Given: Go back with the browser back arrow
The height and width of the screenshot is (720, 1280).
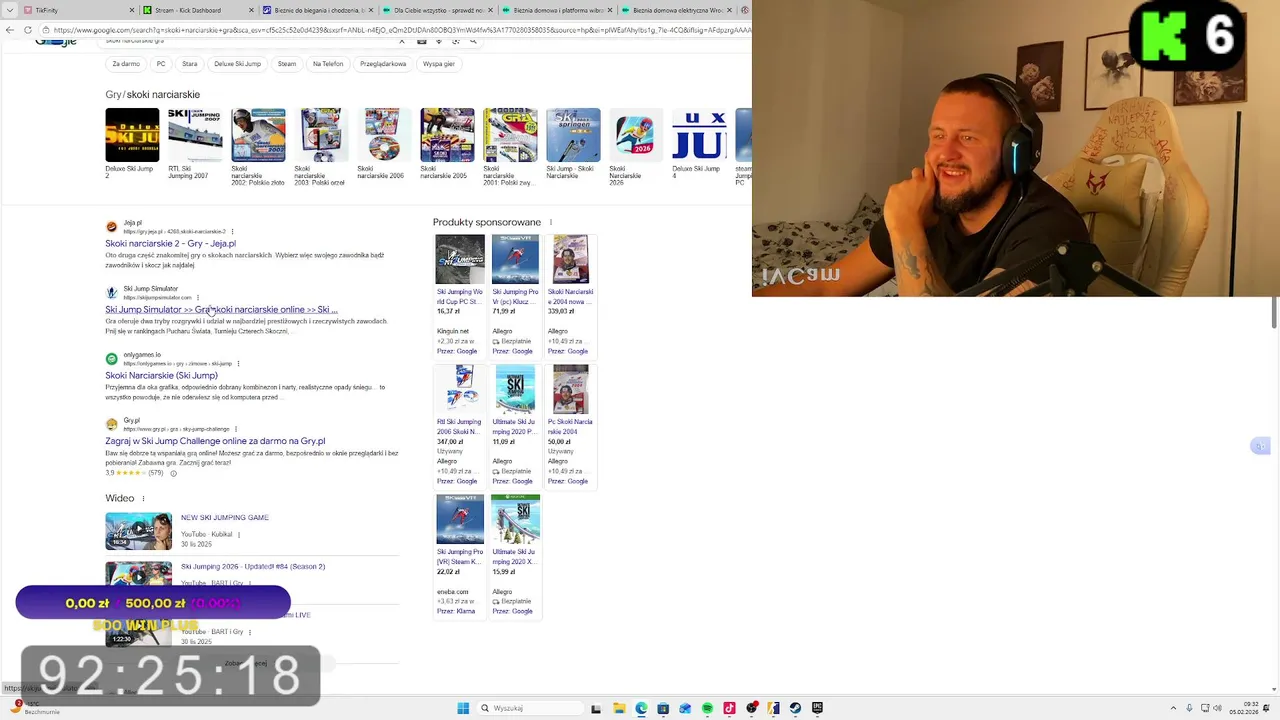Looking at the screenshot, I should point(10,30).
